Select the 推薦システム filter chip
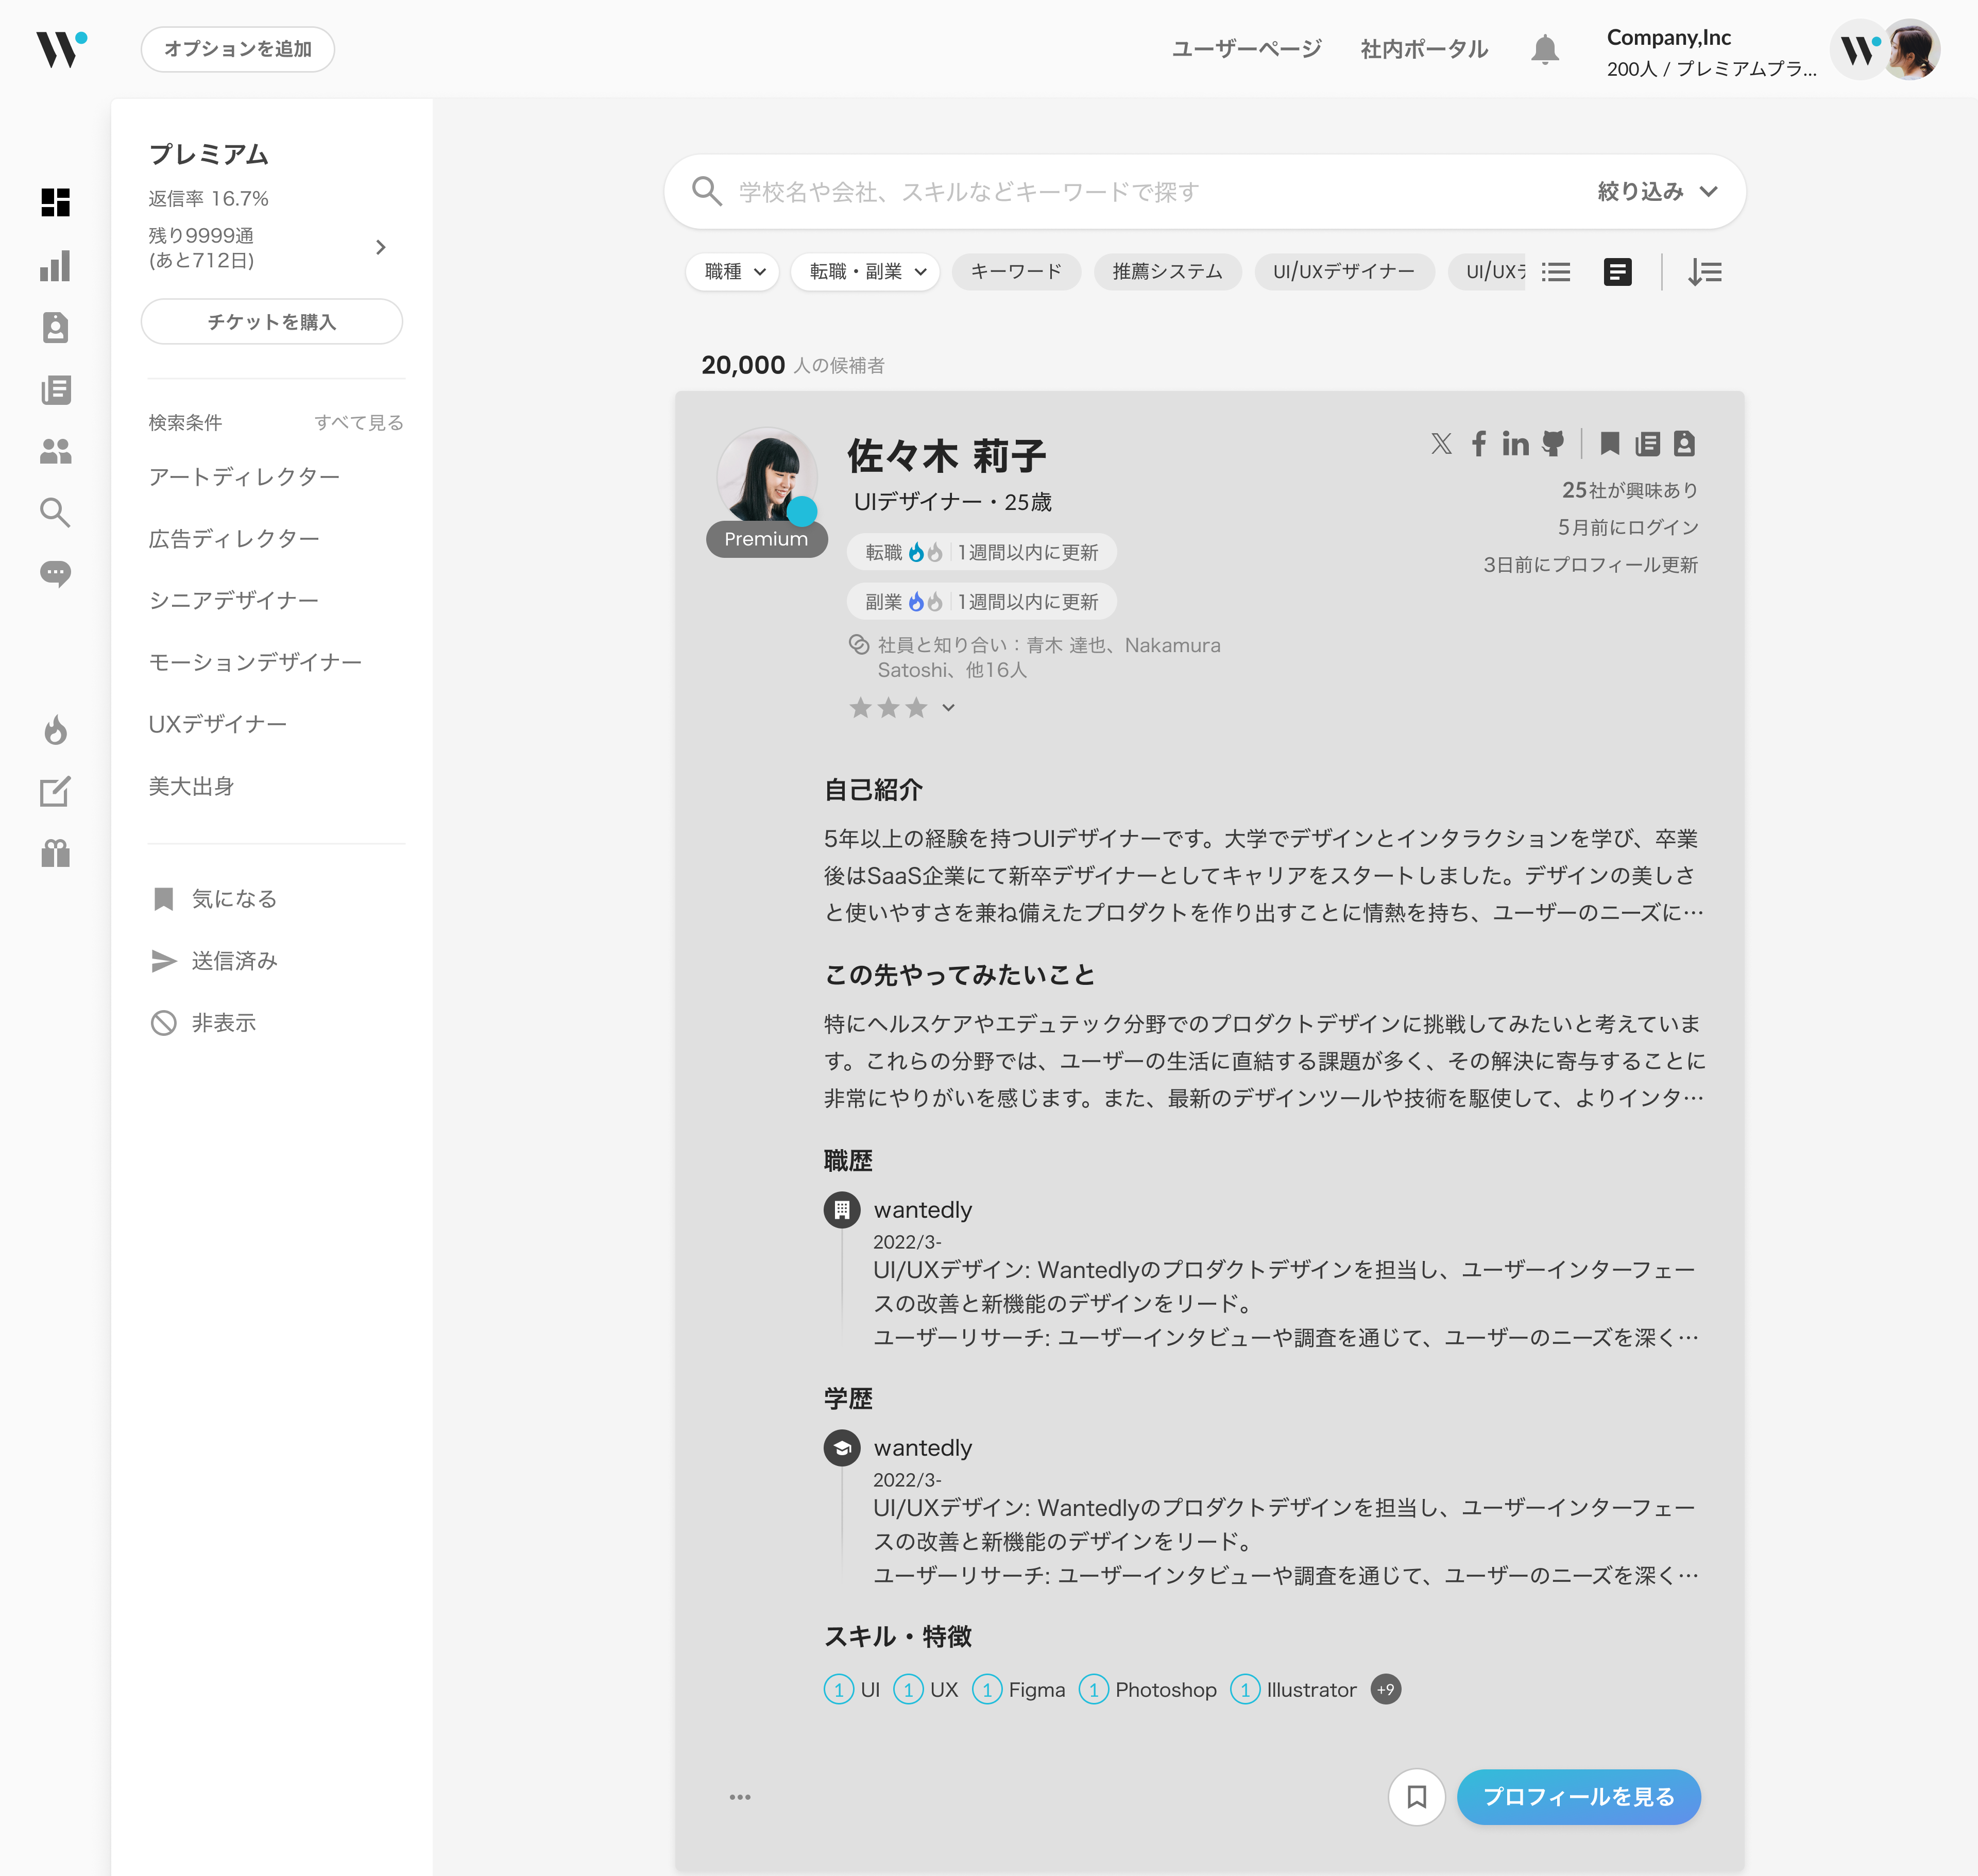The height and width of the screenshot is (1876, 1978). pyautogui.click(x=1167, y=272)
